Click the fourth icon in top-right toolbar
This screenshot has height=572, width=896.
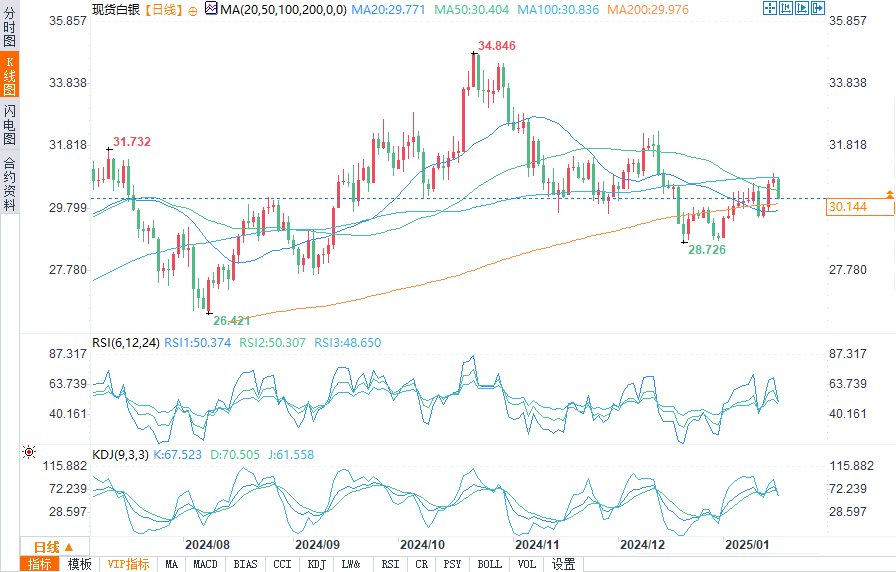817,9
